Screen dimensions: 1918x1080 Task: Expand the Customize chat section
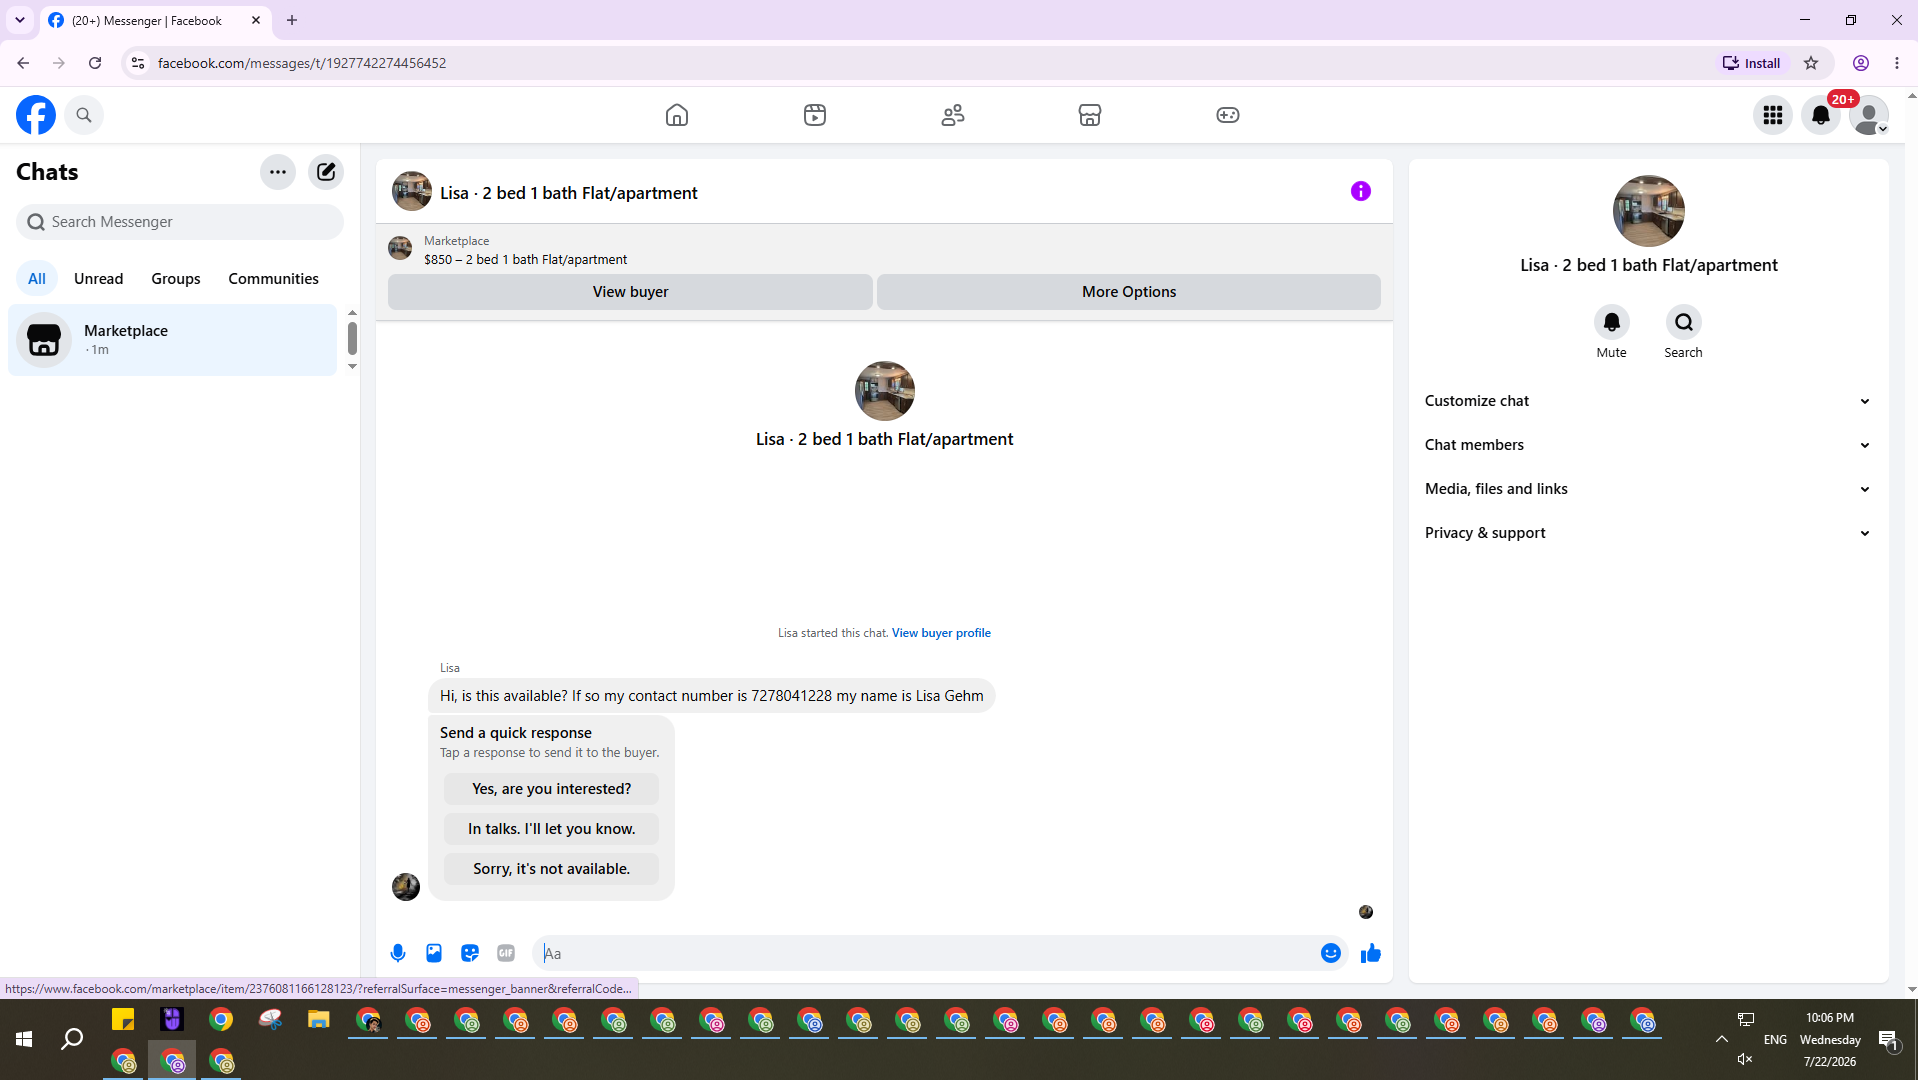coord(1648,401)
